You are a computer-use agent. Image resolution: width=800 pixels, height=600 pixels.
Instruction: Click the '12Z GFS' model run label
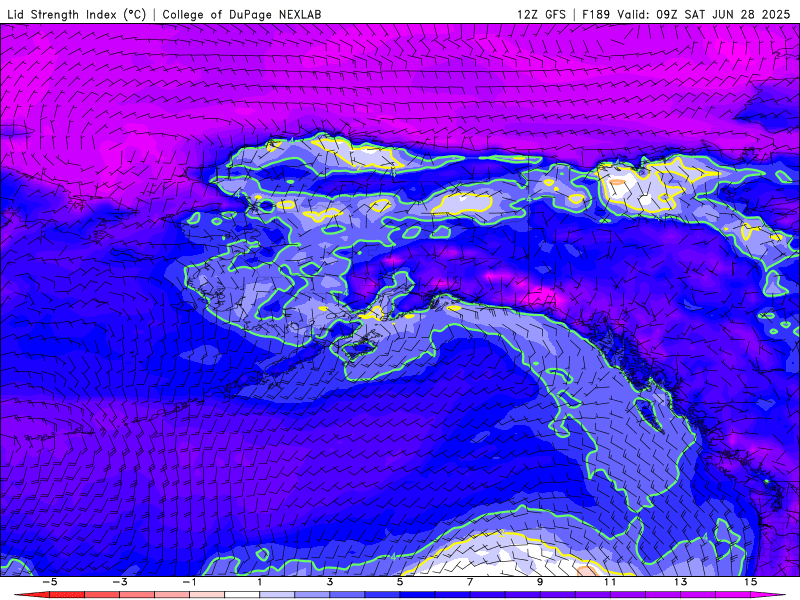tap(541, 15)
